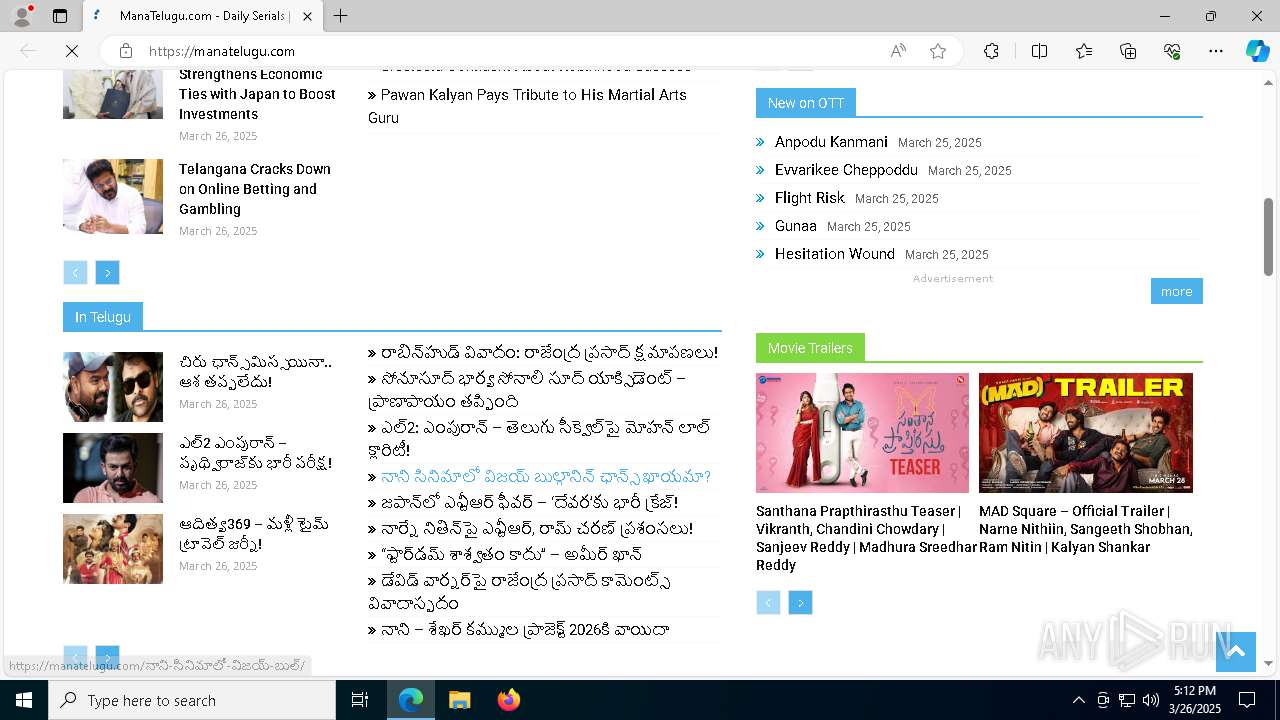Click the taskbar search box
This screenshot has width=1280, height=720.
(192, 700)
